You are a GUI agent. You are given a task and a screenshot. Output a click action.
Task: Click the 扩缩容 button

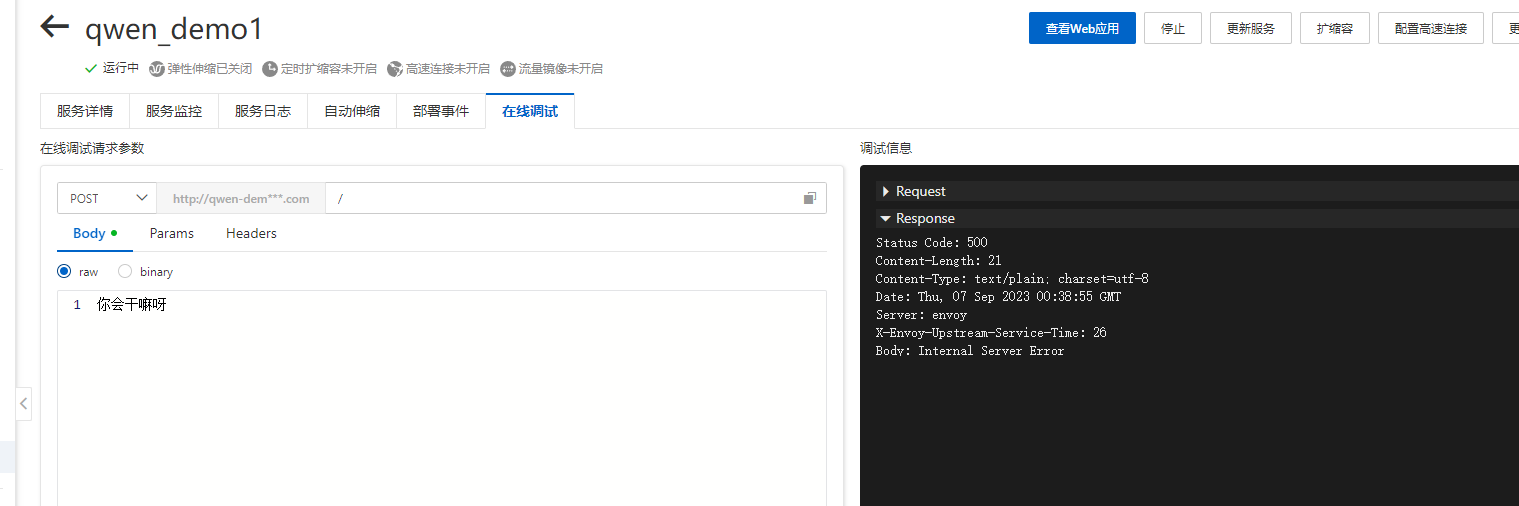coord(1335,28)
